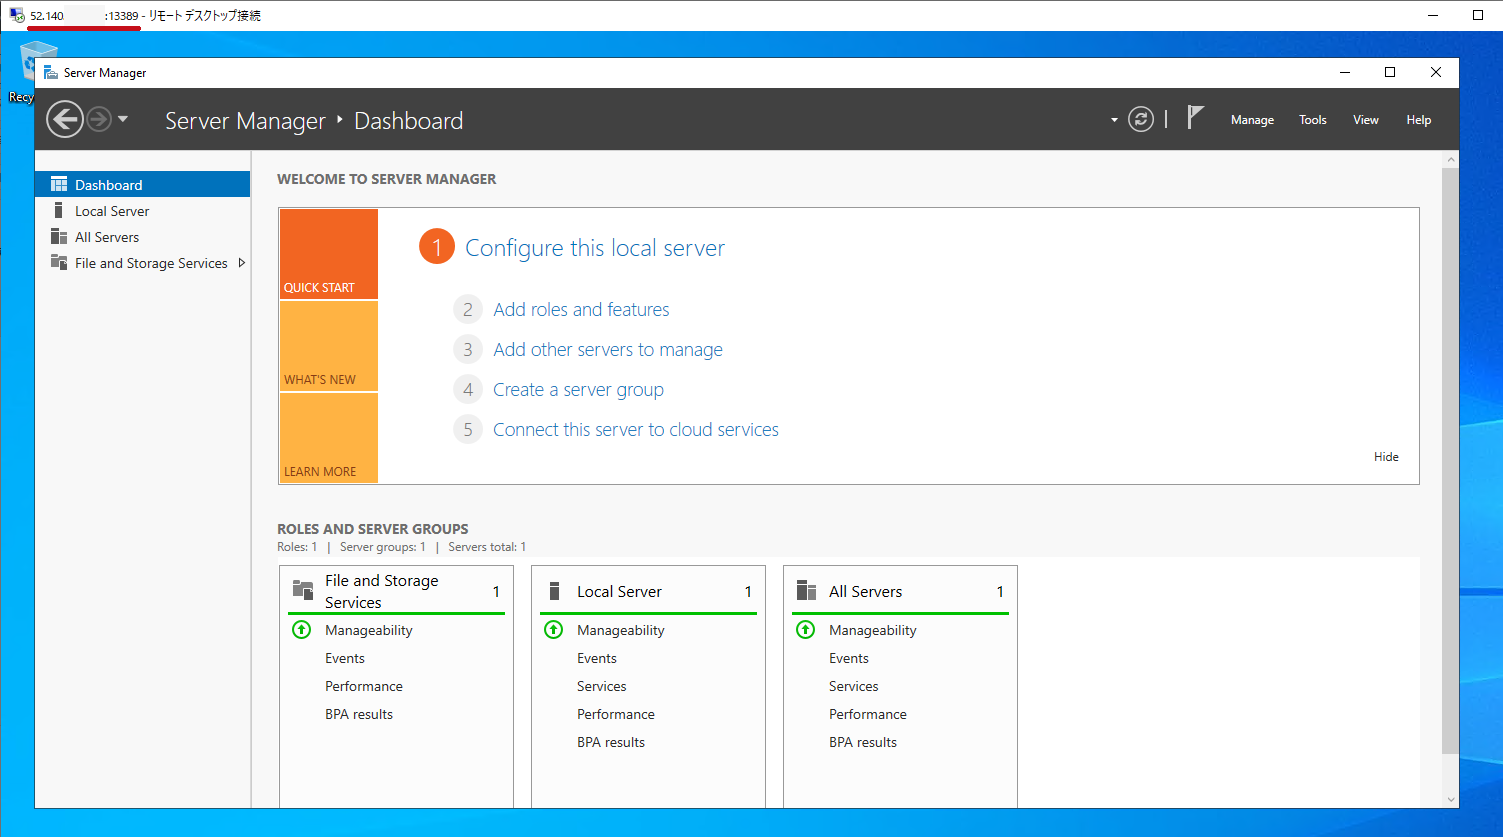Open navigation history dropdown beside forward arrow
Viewport: 1503px width, 837px height.
click(x=123, y=119)
